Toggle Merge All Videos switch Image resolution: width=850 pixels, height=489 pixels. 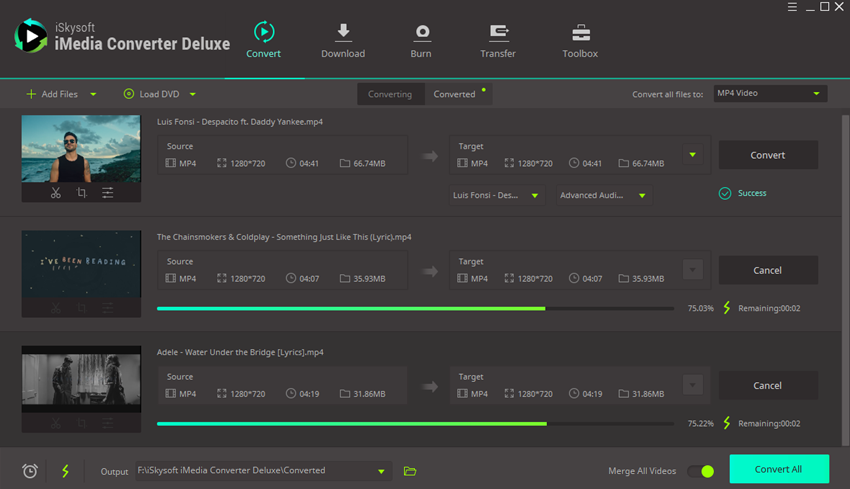(x=701, y=471)
